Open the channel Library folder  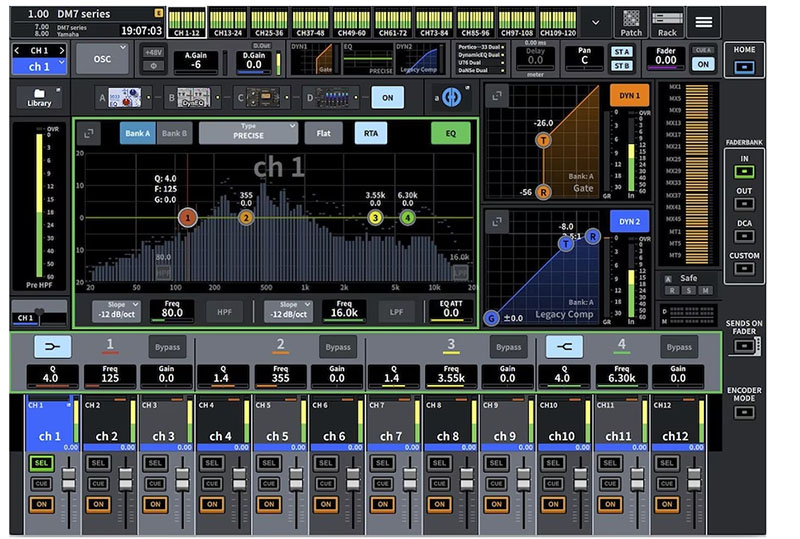tap(39, 97)
